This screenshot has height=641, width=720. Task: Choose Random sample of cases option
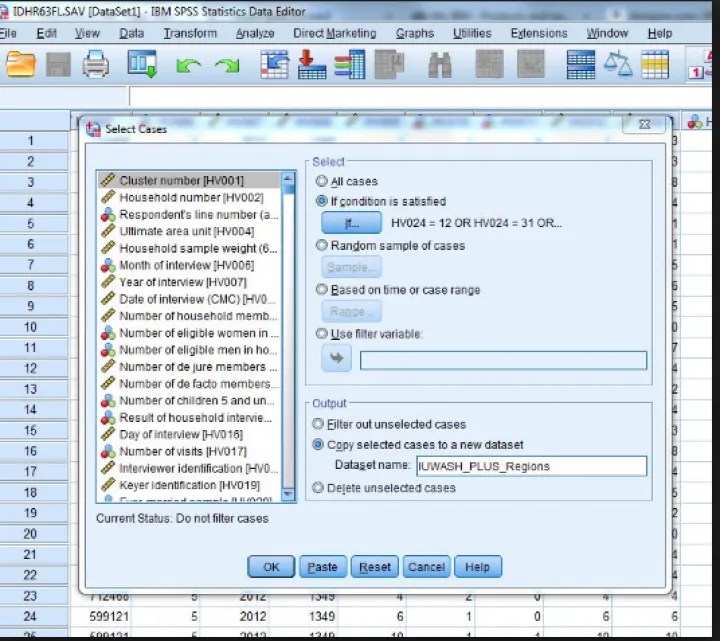pos(322,245)
